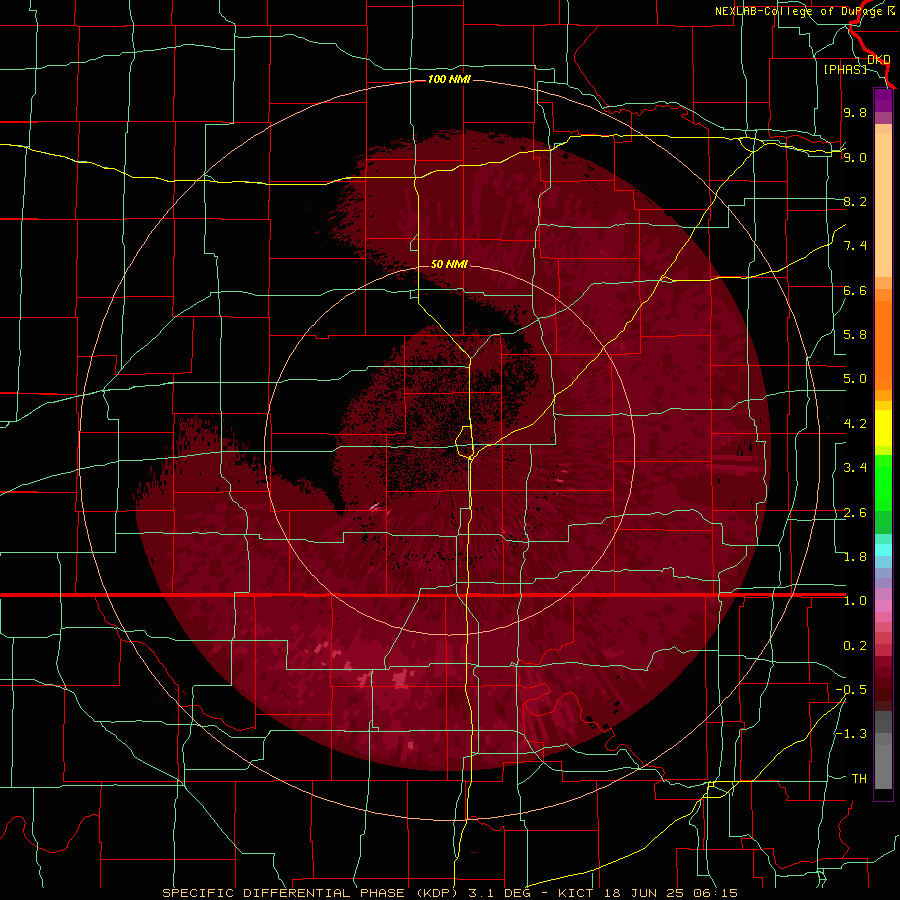Pick the bright green color bar segment
Screen dimensions: 900x900
pos(883,483)
